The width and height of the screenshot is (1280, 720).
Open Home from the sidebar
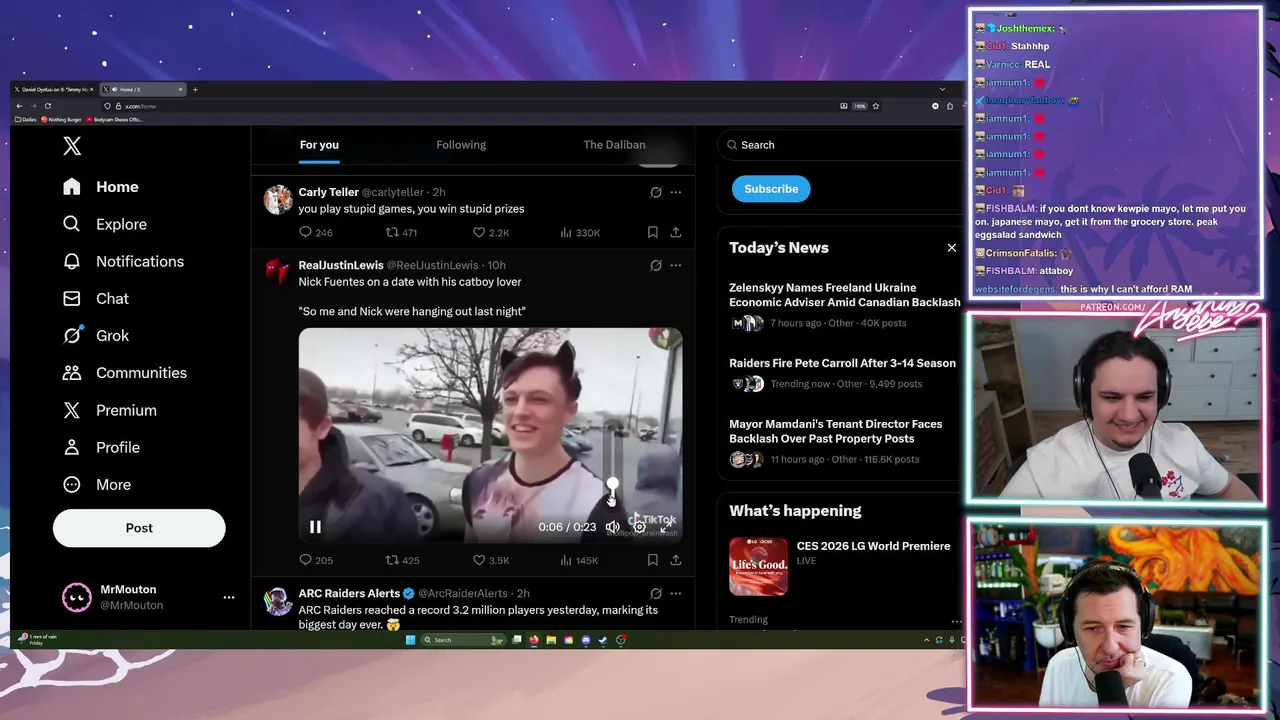[x=100, y=187]
